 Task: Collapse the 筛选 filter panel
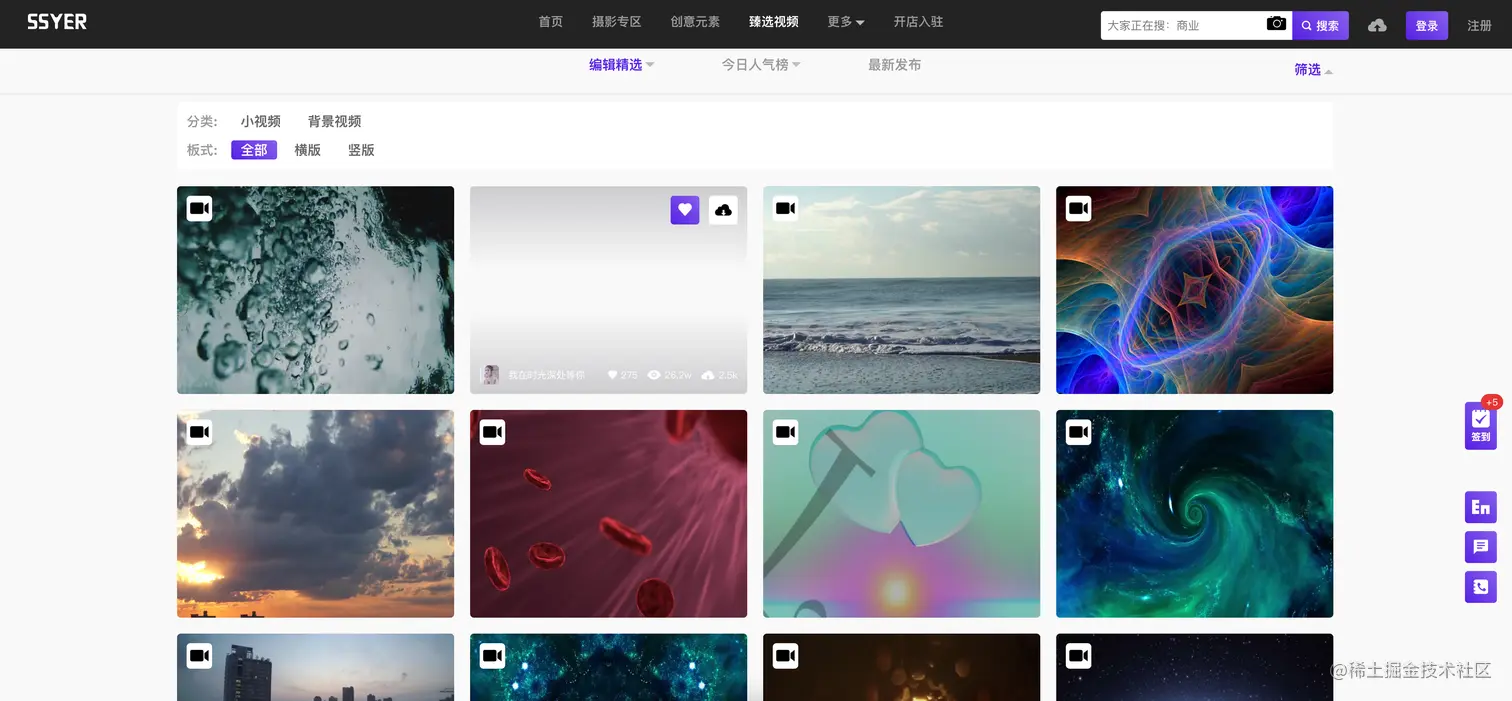(x=1313, y=70)
